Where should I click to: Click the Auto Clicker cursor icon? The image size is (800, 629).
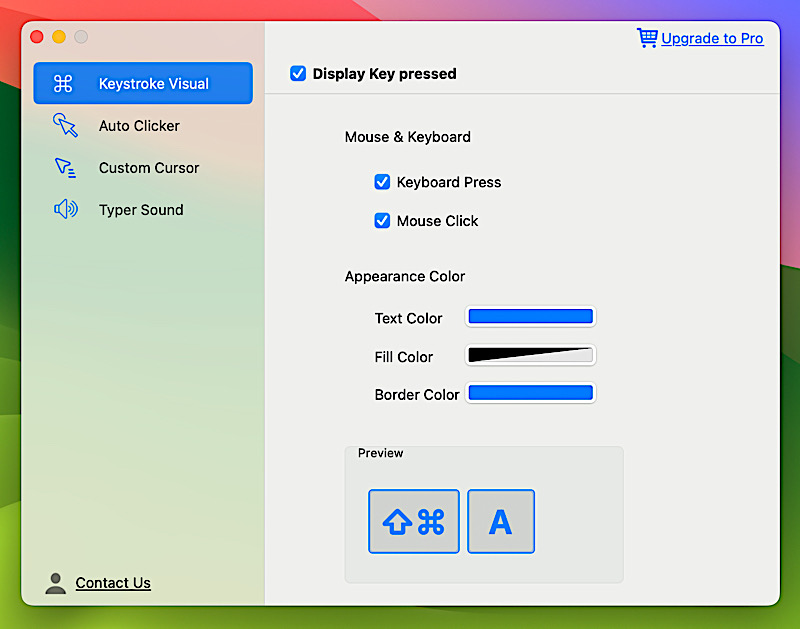tap(65, 126)
